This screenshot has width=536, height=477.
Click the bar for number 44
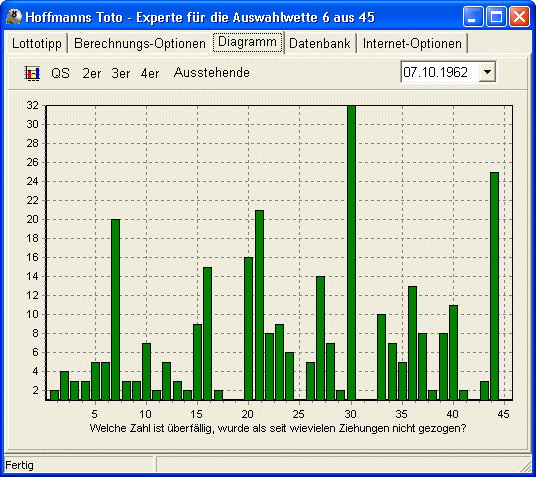coord(494,286)
